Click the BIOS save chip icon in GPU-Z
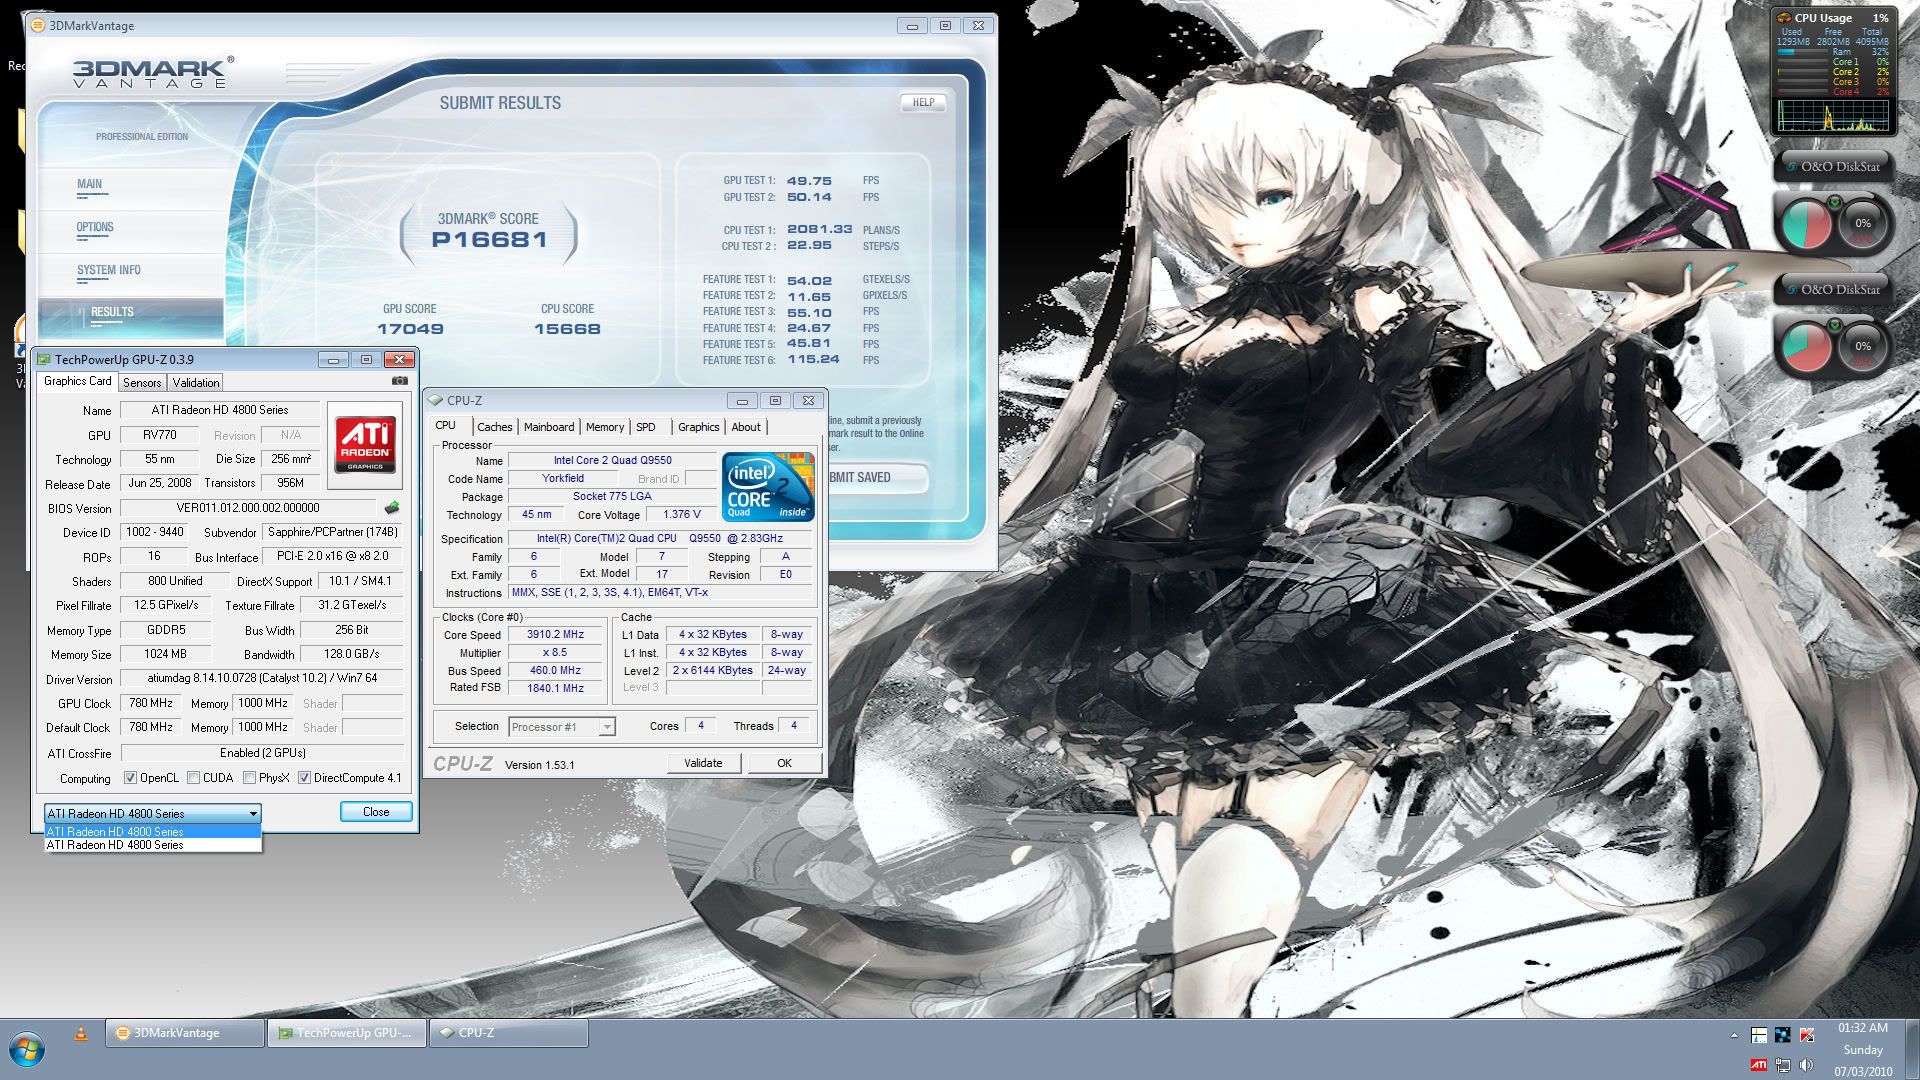 392,508
